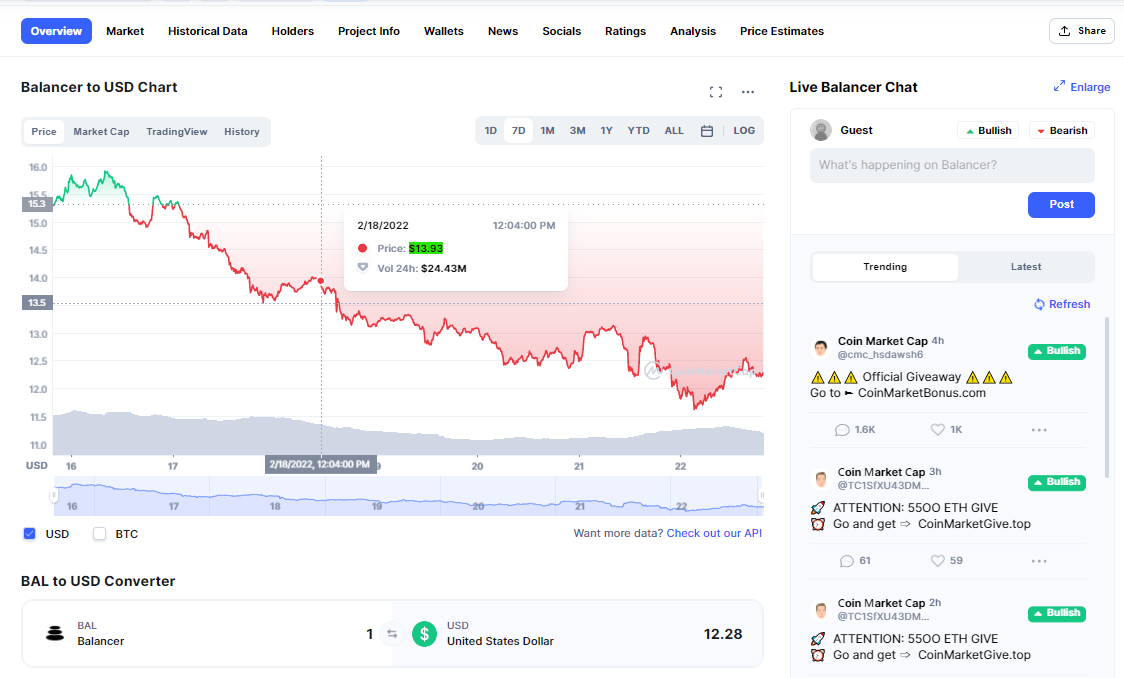Open the Socials tab
1124x678 pixels.
[x=562, y=31]
